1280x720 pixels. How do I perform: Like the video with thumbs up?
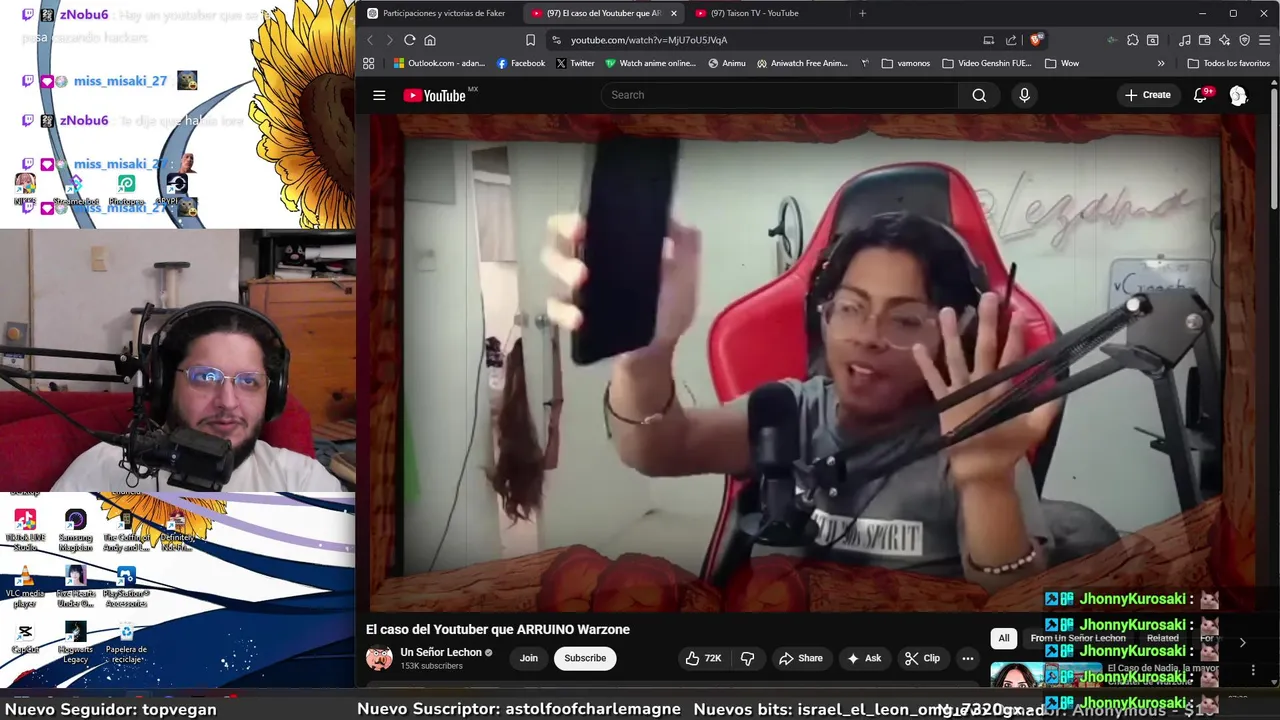tap(702, 658)
